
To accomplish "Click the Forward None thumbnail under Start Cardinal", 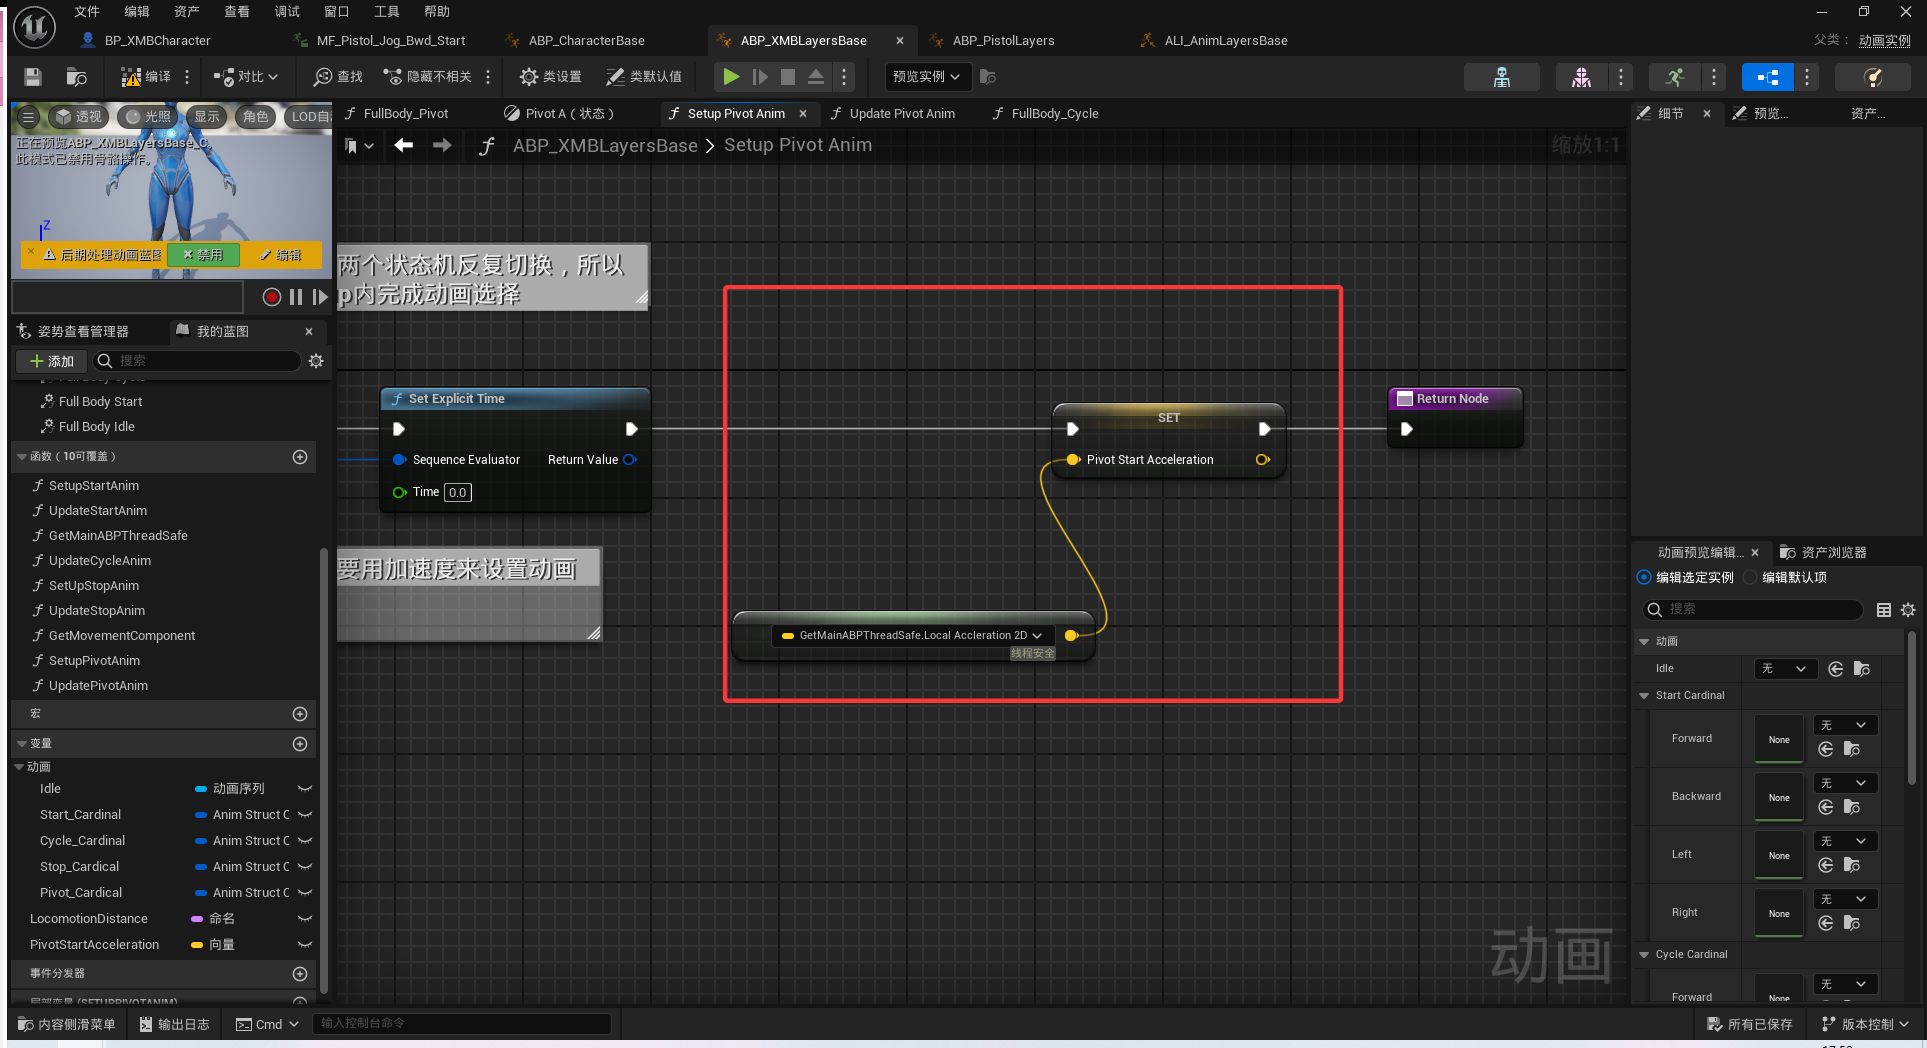I will (x=1779, y=739).
